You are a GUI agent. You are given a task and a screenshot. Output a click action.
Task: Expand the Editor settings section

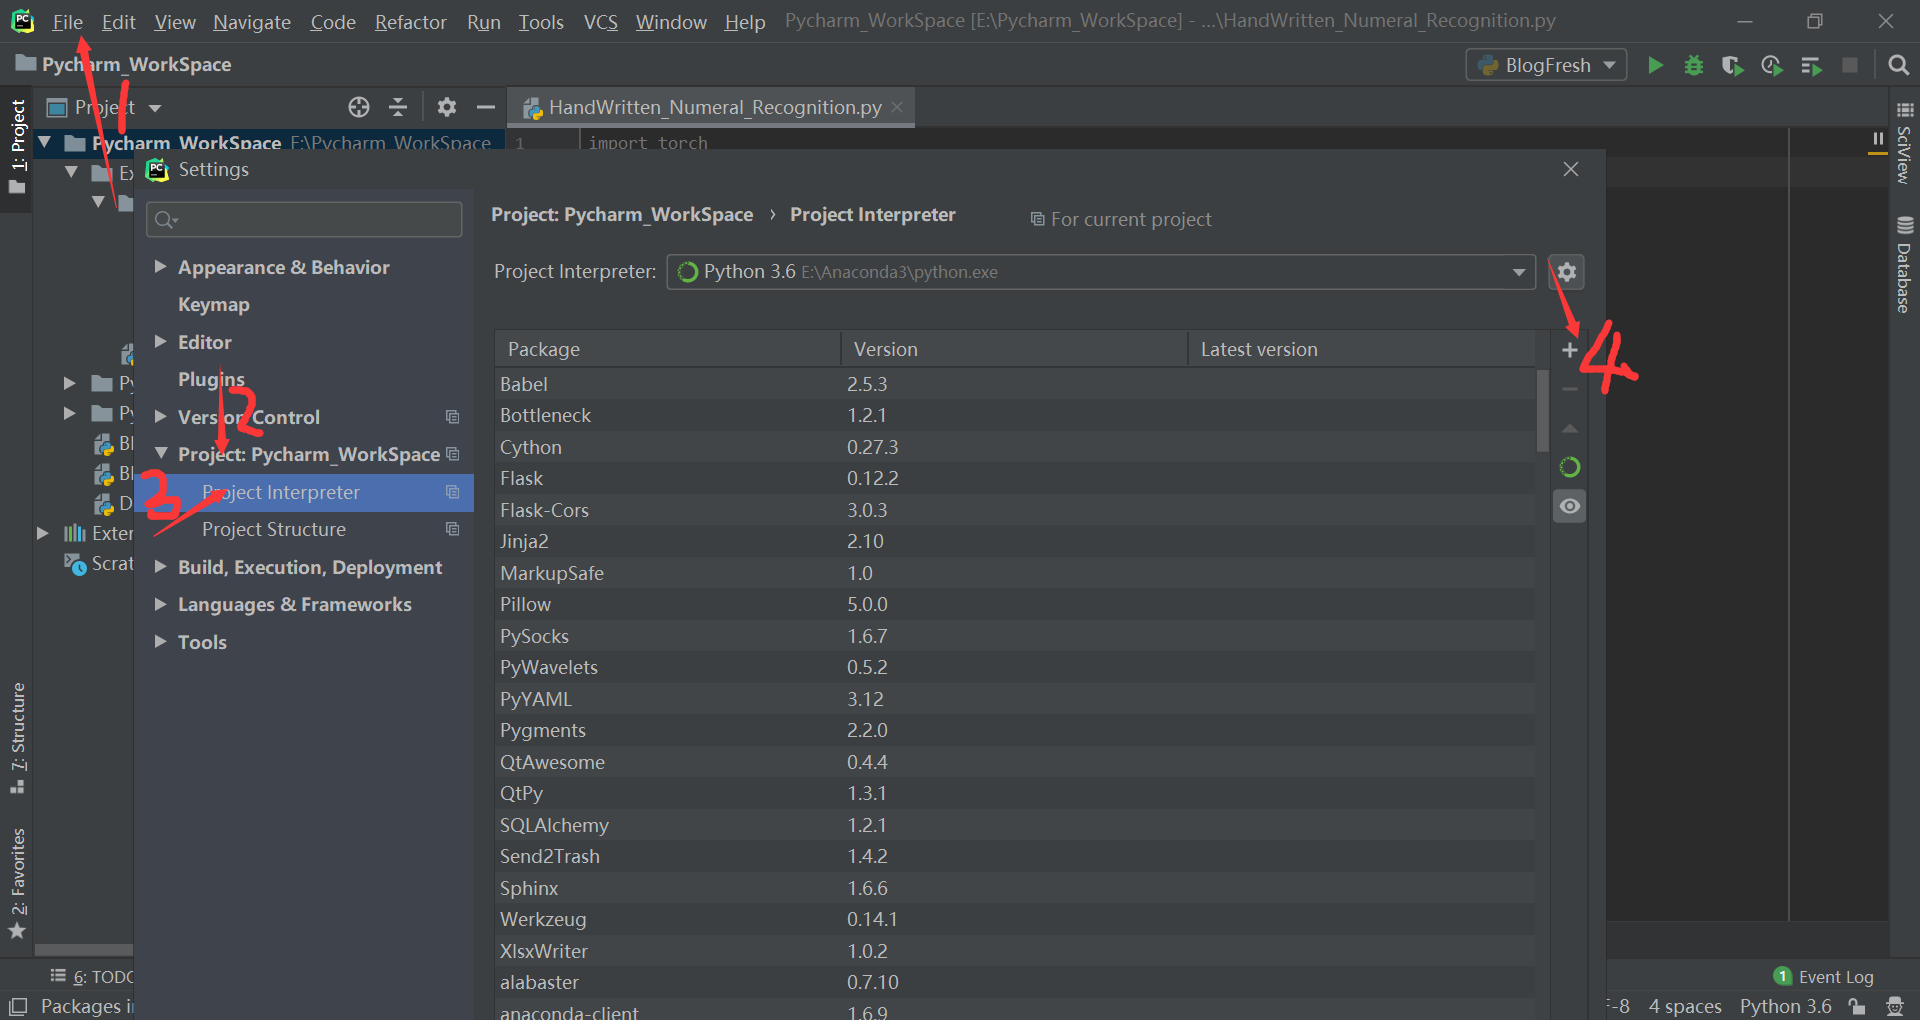click(160, 342)
